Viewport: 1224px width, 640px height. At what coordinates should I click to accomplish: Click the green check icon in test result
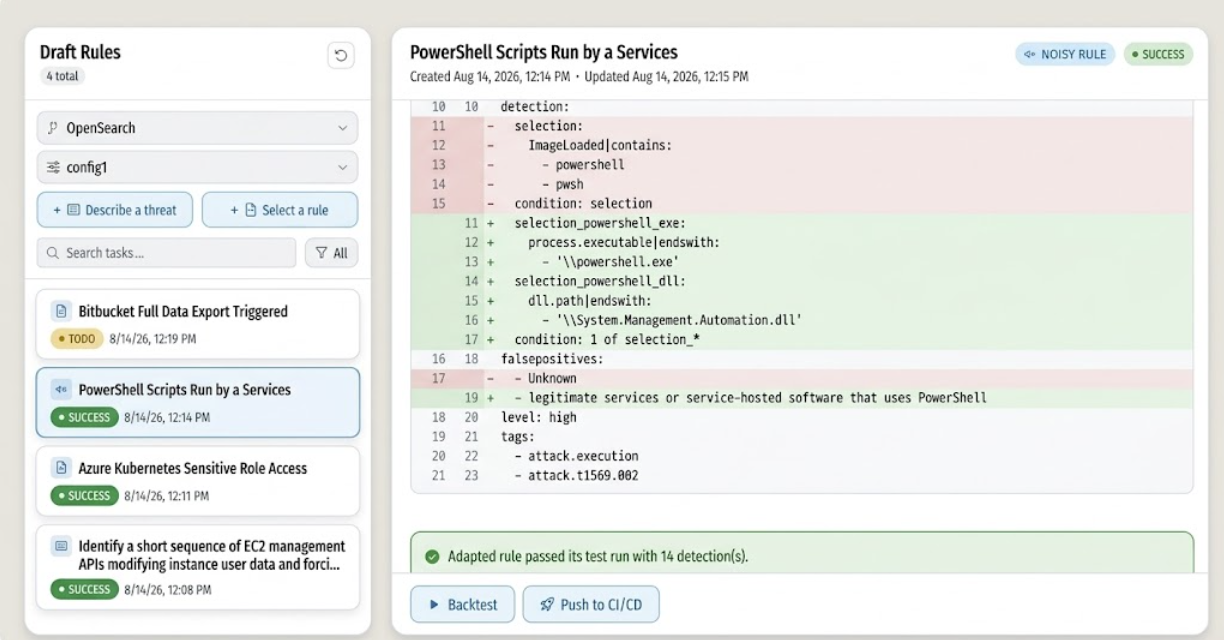(x=432, y=556)
